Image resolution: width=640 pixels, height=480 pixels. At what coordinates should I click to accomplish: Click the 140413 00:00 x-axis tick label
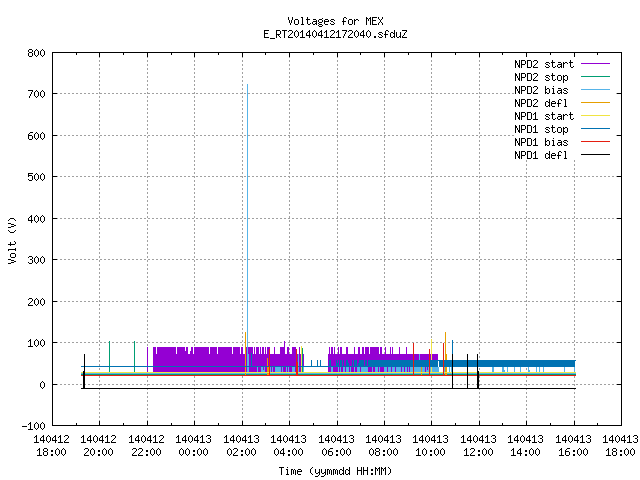point(193,446)
